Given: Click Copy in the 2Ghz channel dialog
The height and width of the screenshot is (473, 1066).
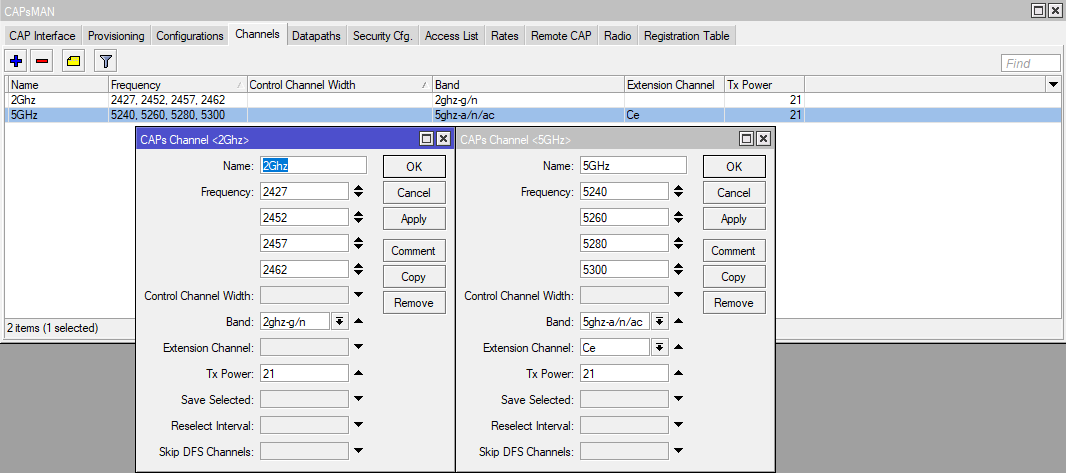Looking at the screenshot, I should click(x=414, y=277).
